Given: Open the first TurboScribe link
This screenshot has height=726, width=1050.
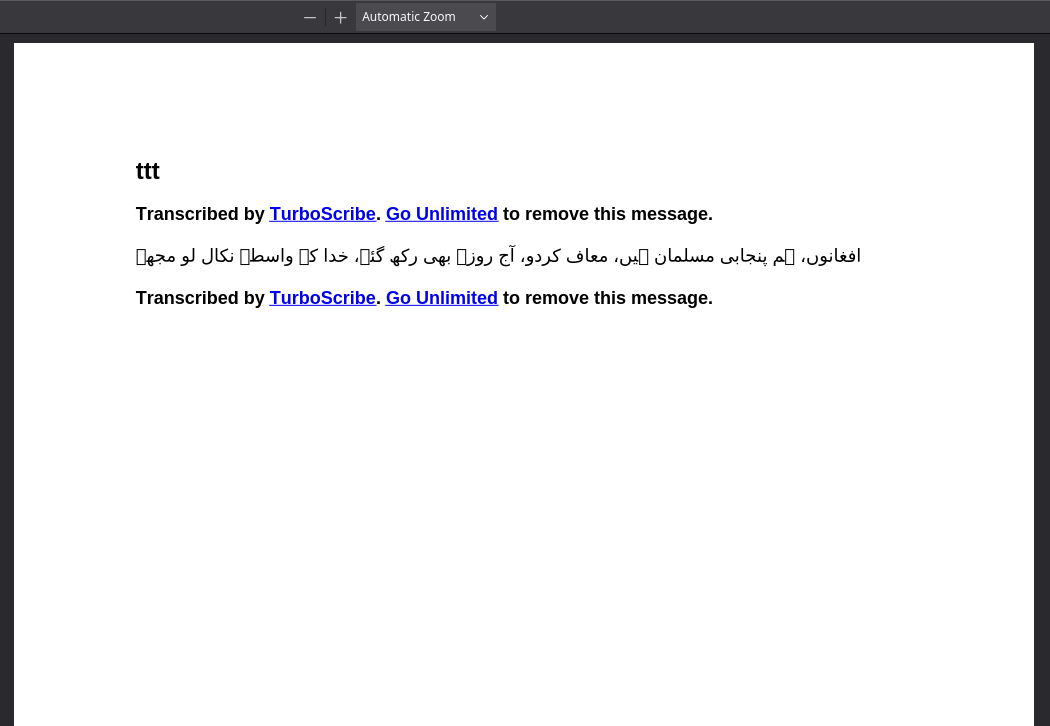Looking at the screenshot, I should point(322,214).
